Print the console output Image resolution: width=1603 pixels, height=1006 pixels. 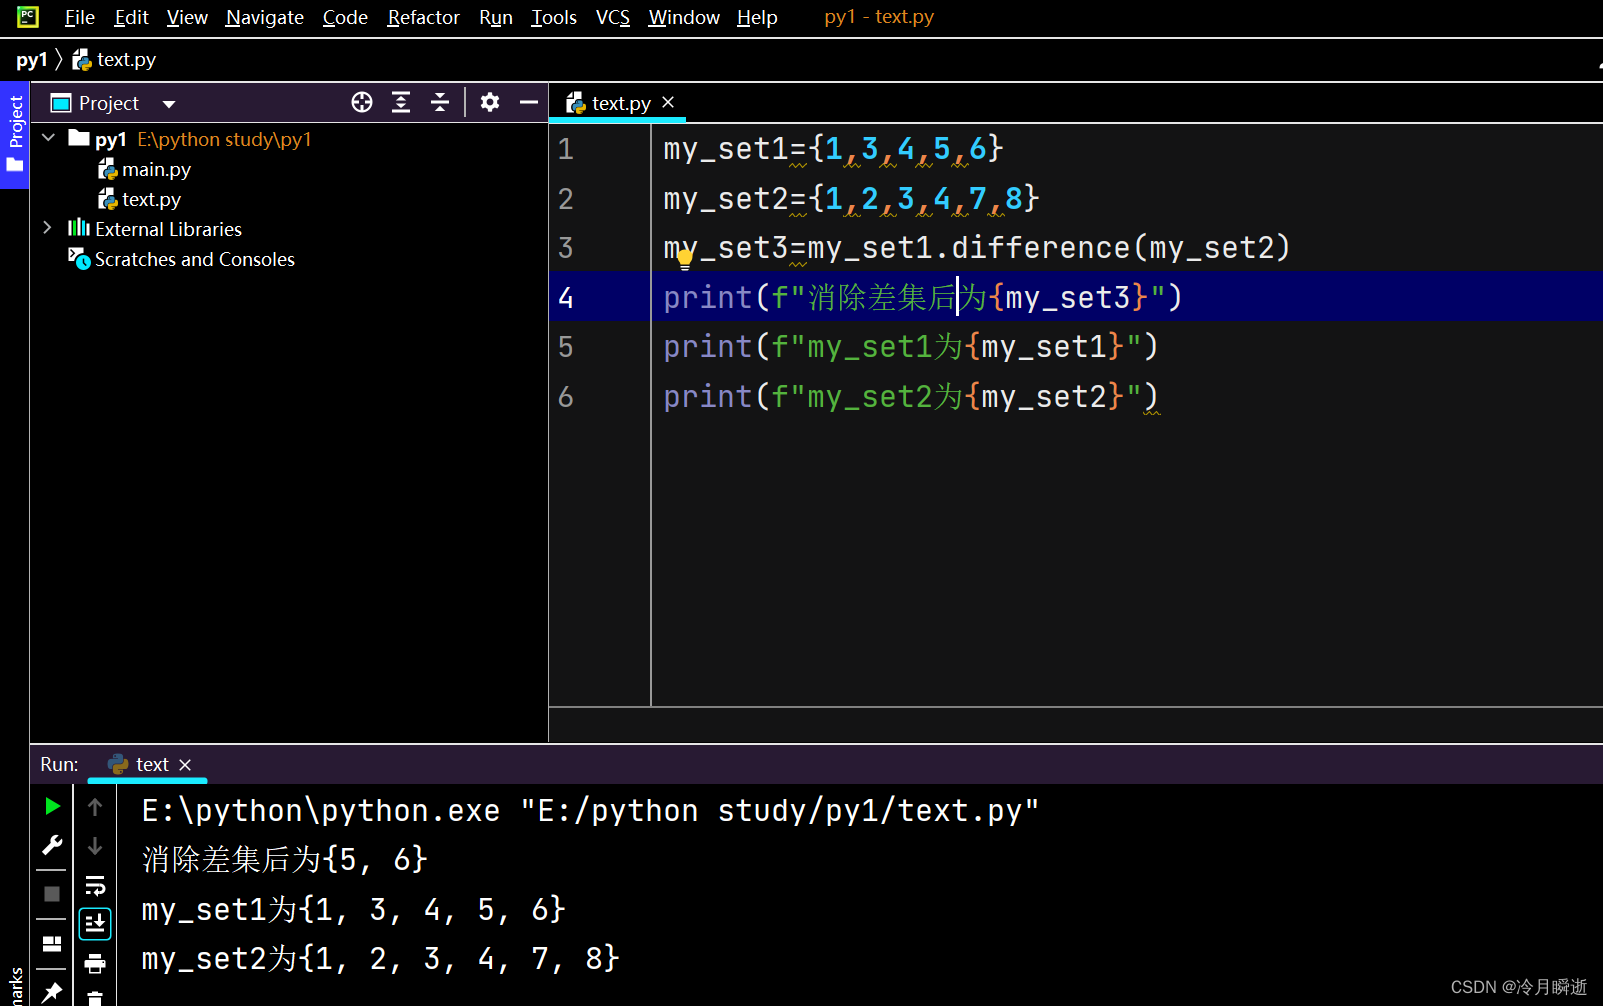coord(95,963)
